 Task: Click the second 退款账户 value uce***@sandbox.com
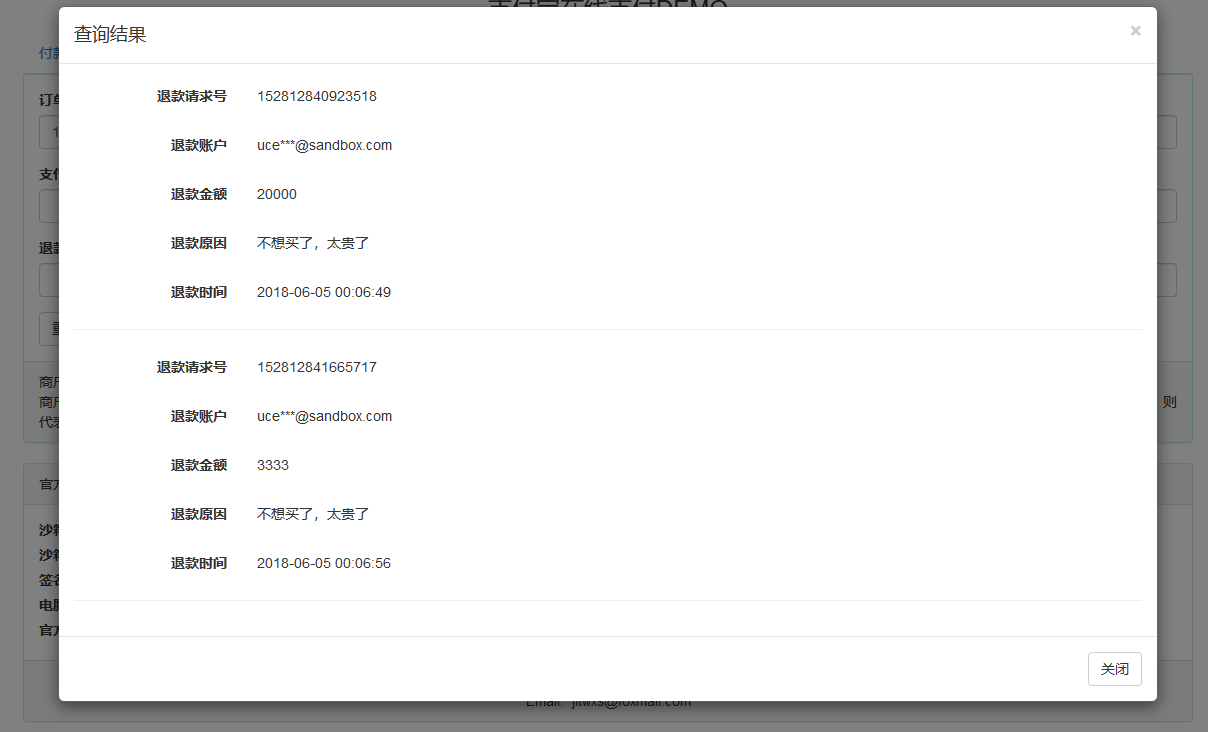(x=324, y=415)
